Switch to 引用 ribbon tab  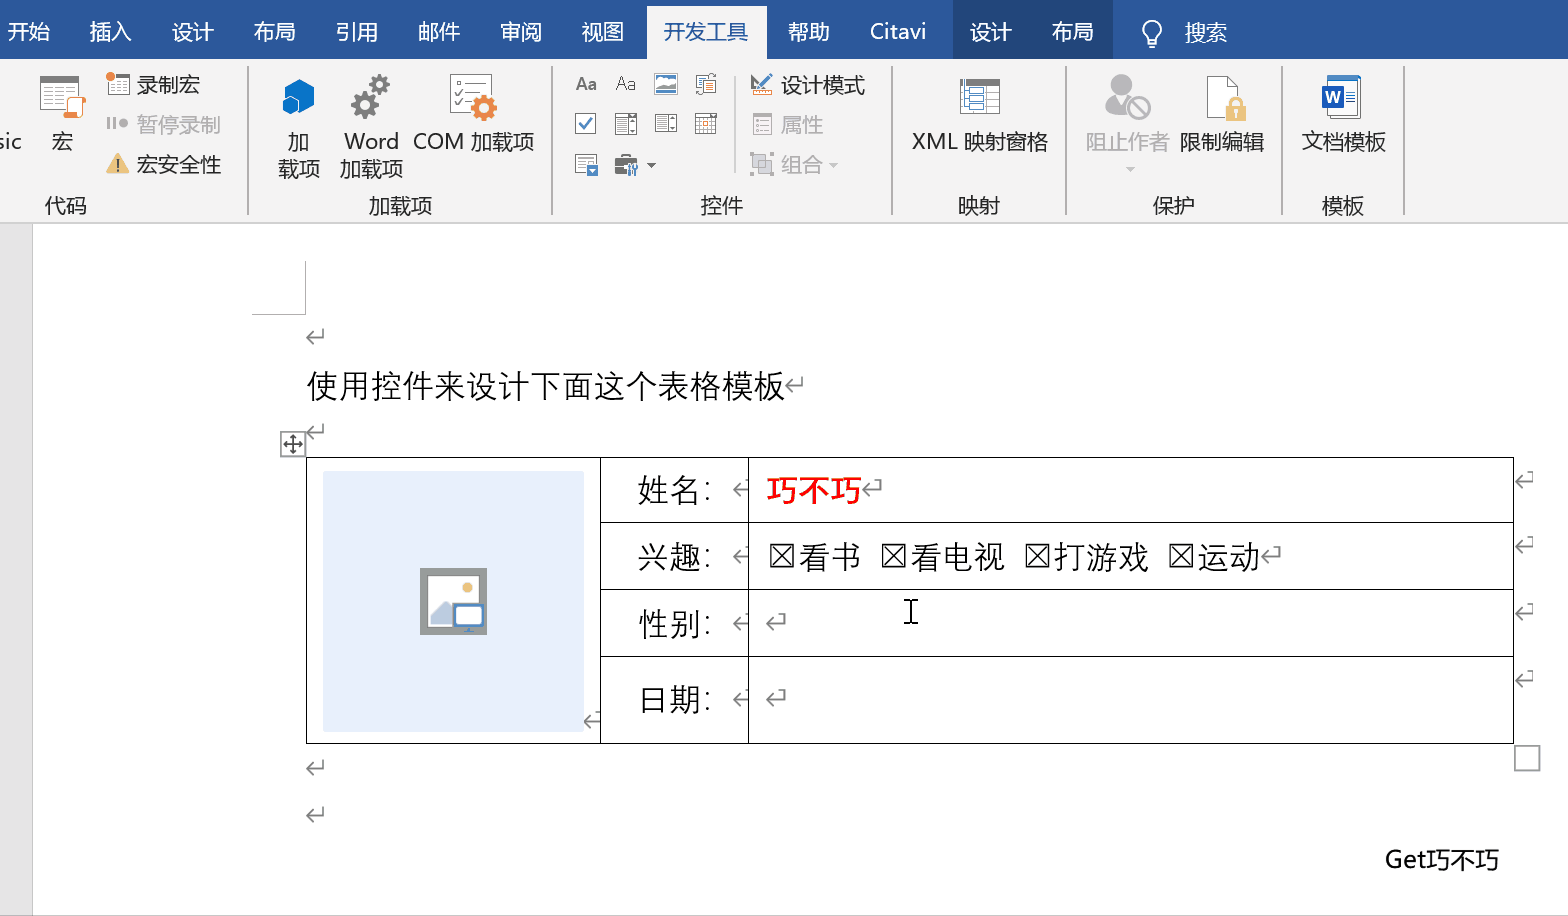[357, 32]
